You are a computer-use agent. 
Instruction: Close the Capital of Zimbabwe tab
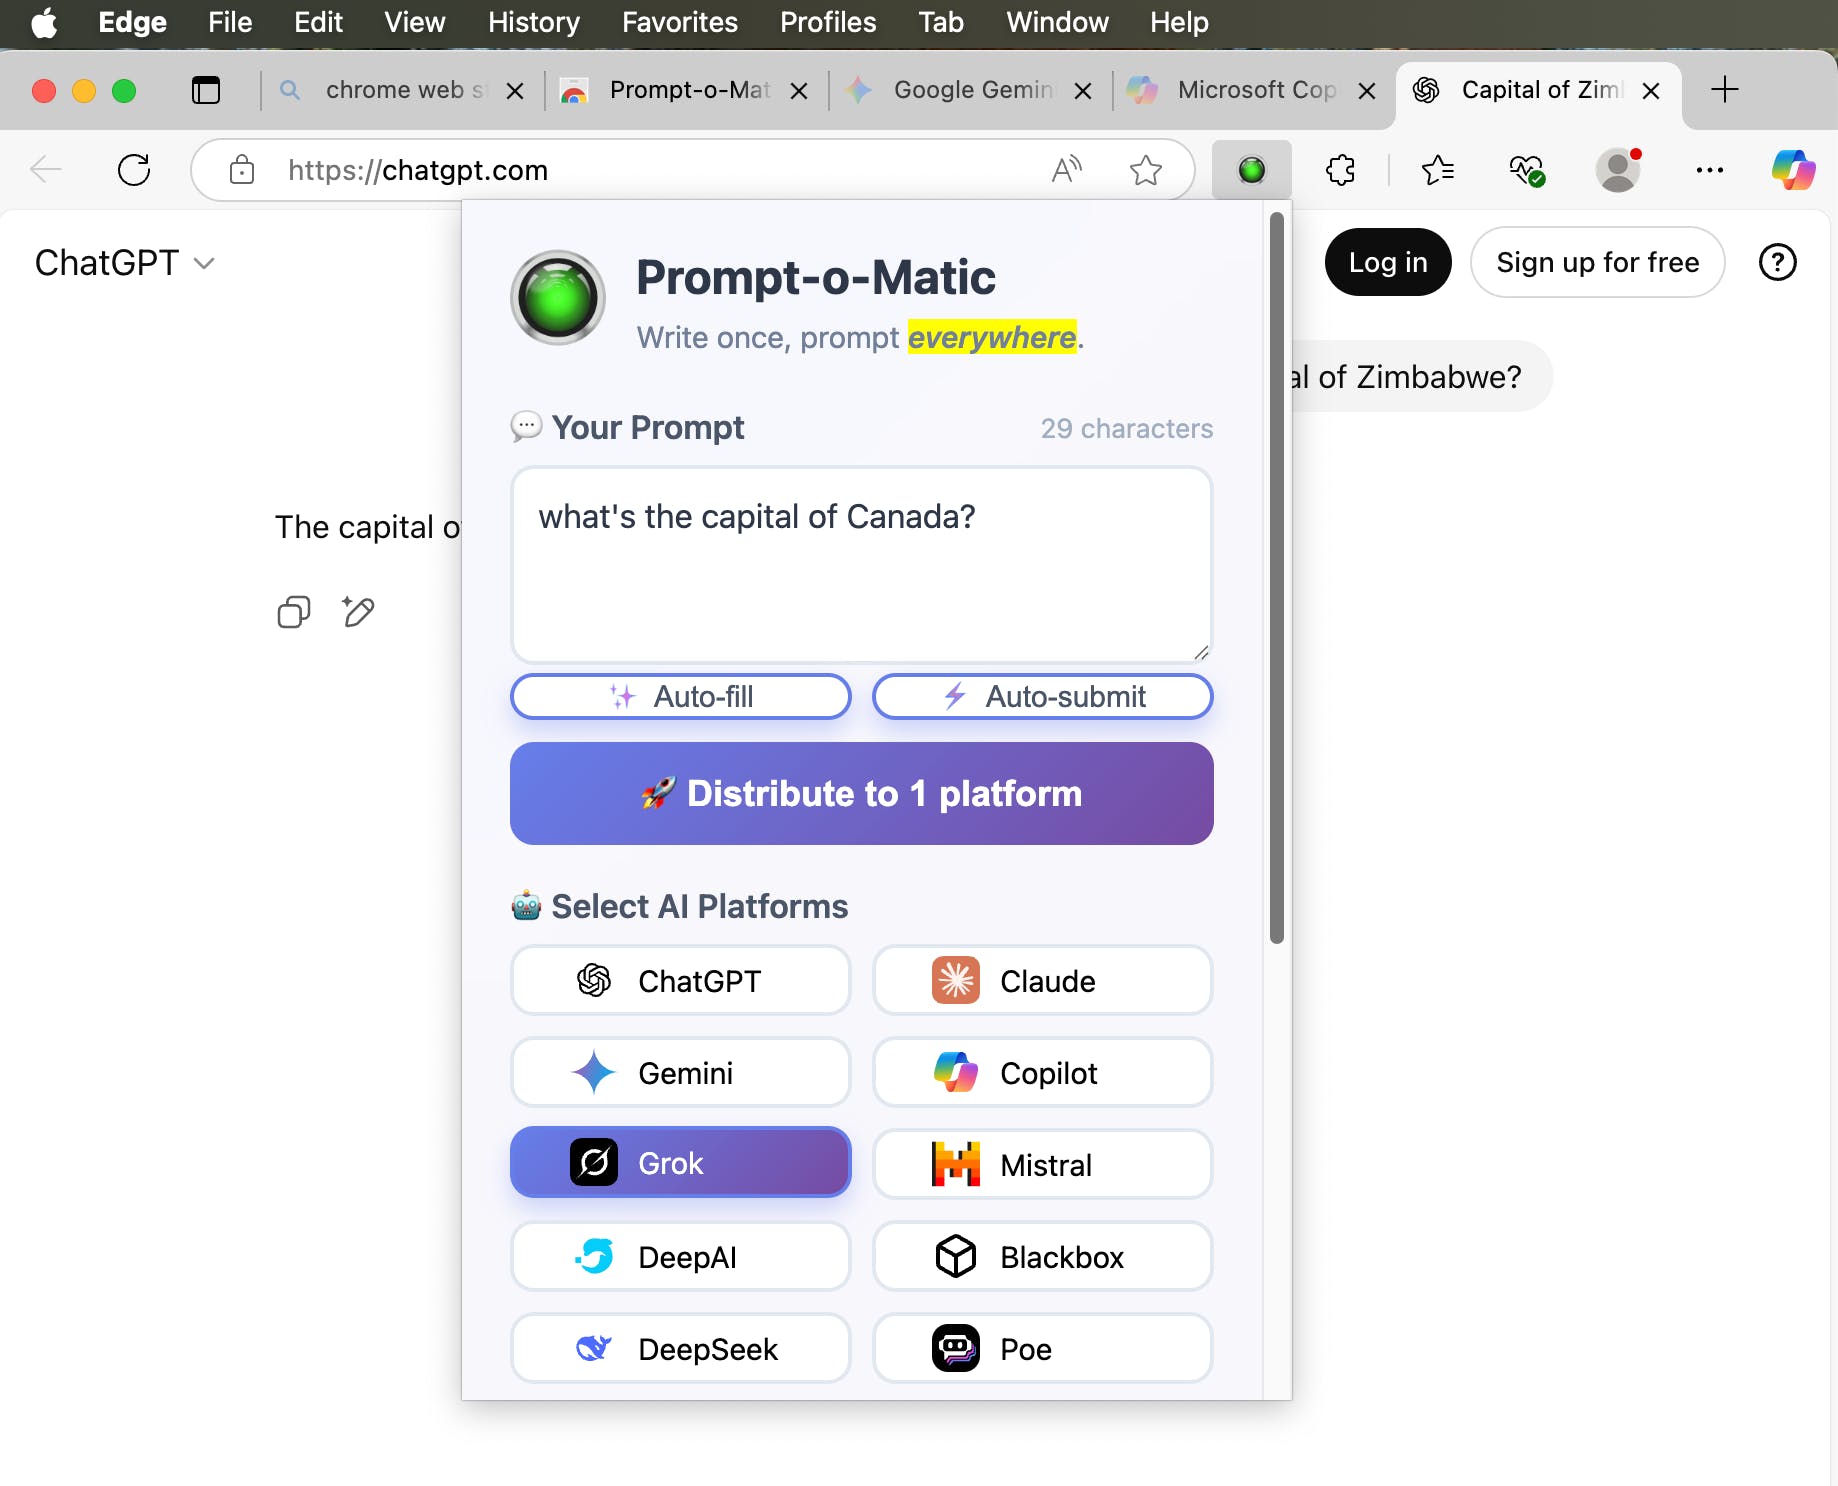pos(1651,91)
